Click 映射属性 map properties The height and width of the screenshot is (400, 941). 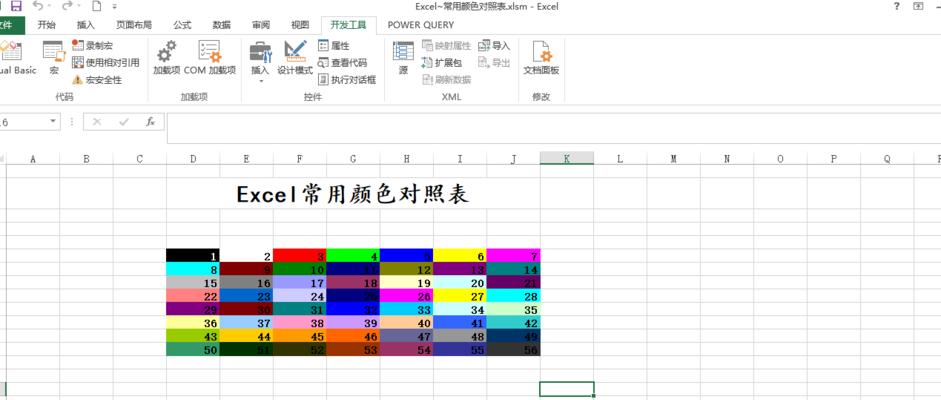[x=446, y=46]
